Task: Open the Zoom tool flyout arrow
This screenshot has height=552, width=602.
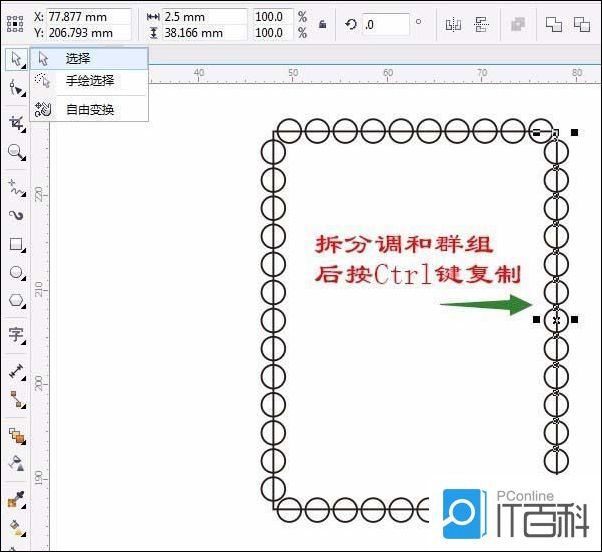Action: 25,159
